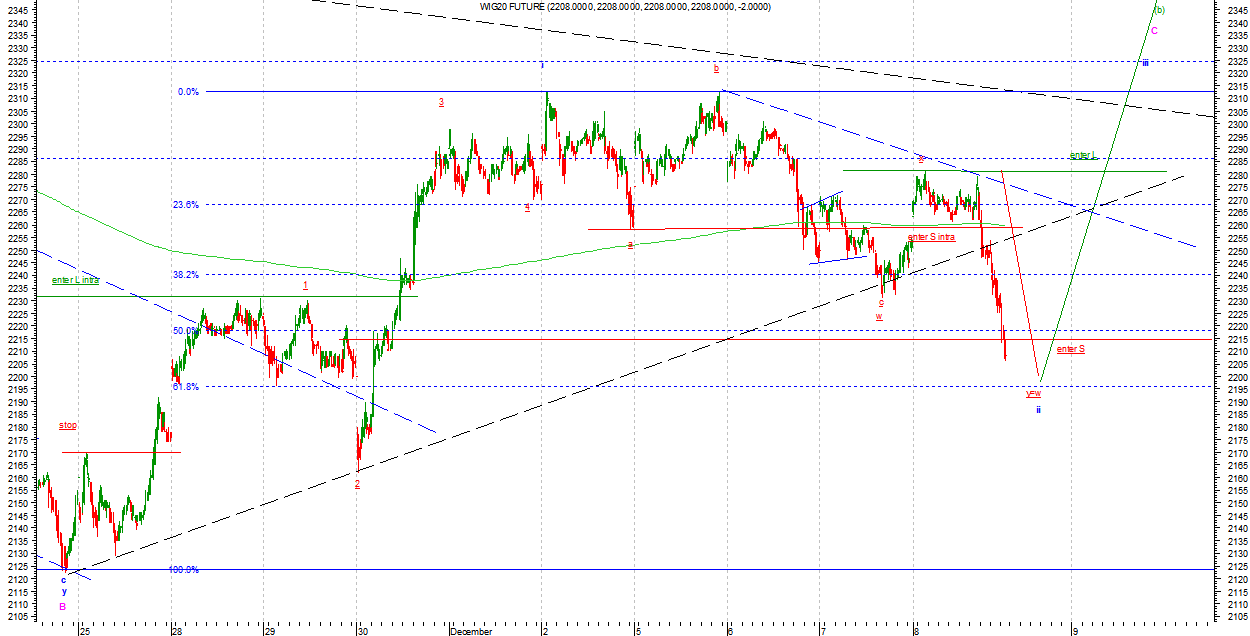
Task: Click the magenta B wave label
Action: 62,606
